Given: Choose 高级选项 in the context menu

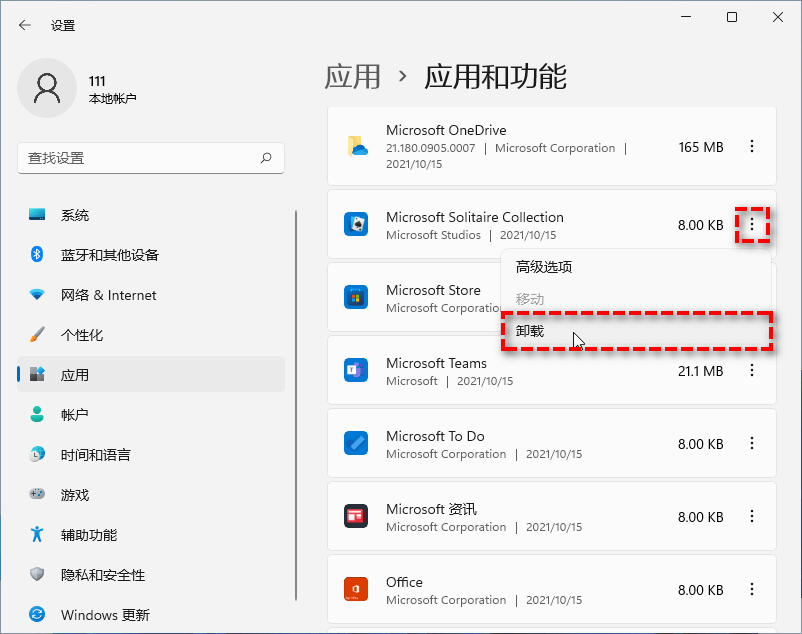Looking at the screenshot, I should (x=636, y=267).
